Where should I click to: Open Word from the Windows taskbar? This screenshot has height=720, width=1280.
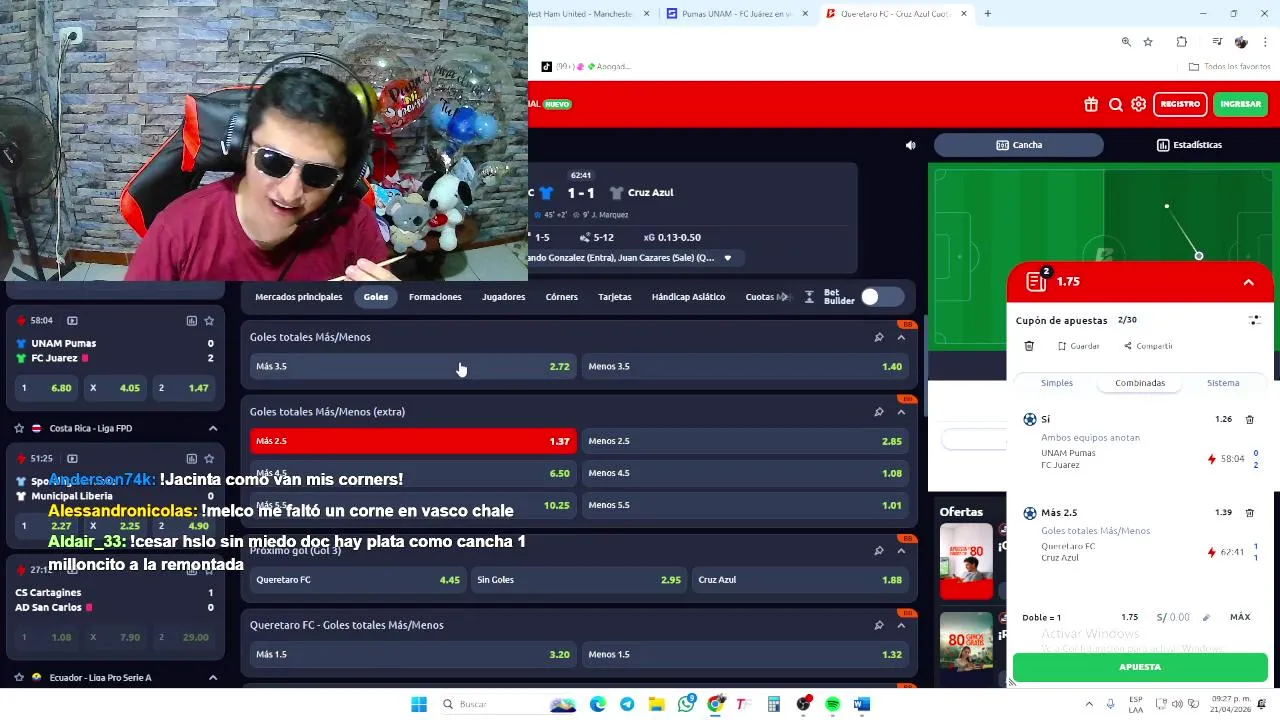(x=862, y=704)
